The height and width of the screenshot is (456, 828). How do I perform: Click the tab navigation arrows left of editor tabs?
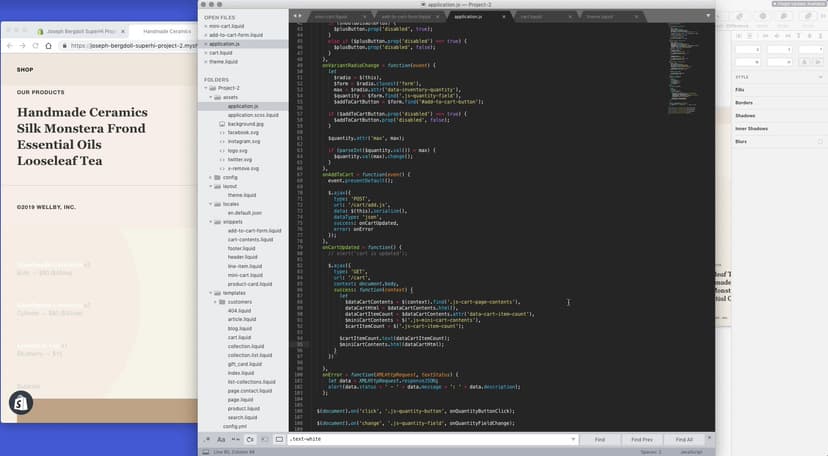click(297, 17)
